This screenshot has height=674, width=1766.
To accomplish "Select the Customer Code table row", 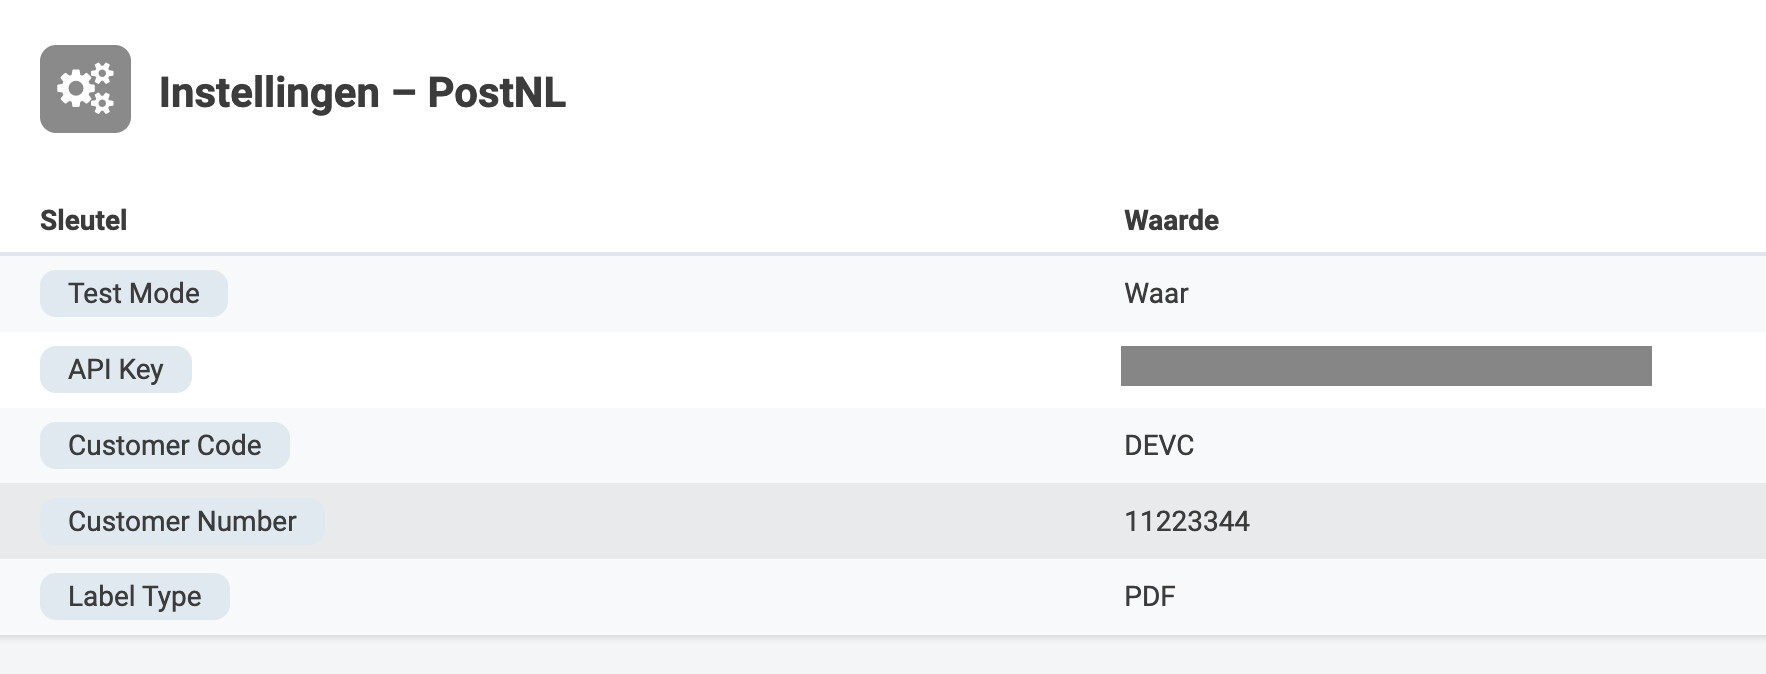I will 883,445.
